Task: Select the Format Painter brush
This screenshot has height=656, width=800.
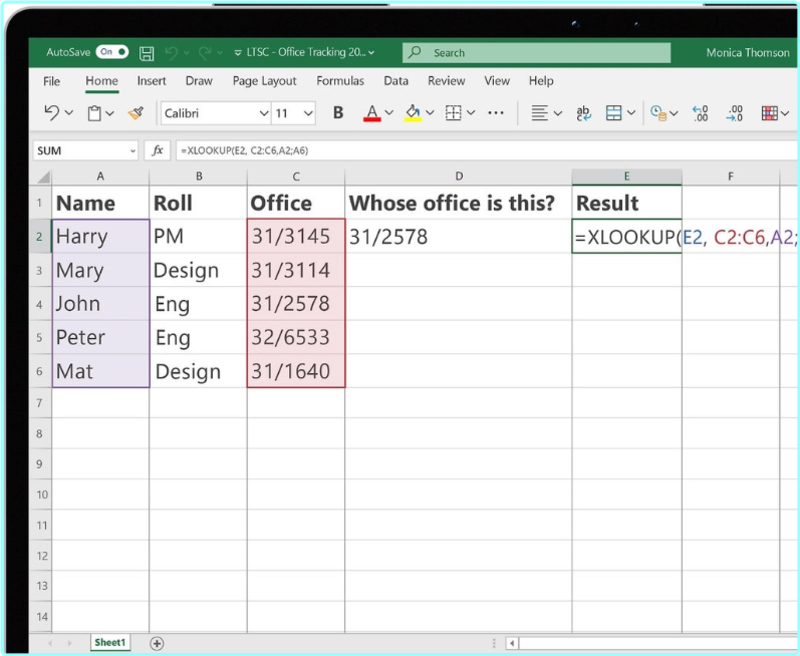Action: click(x=136, y=113)
